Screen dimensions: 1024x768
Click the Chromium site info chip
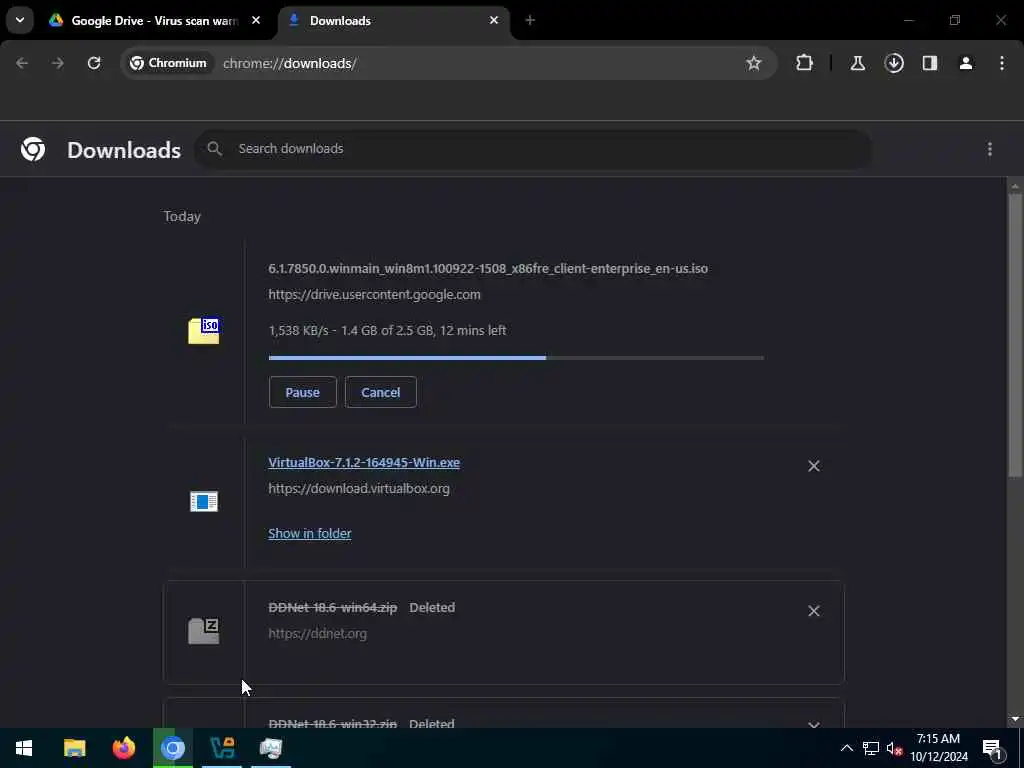[x=168, y=63]
